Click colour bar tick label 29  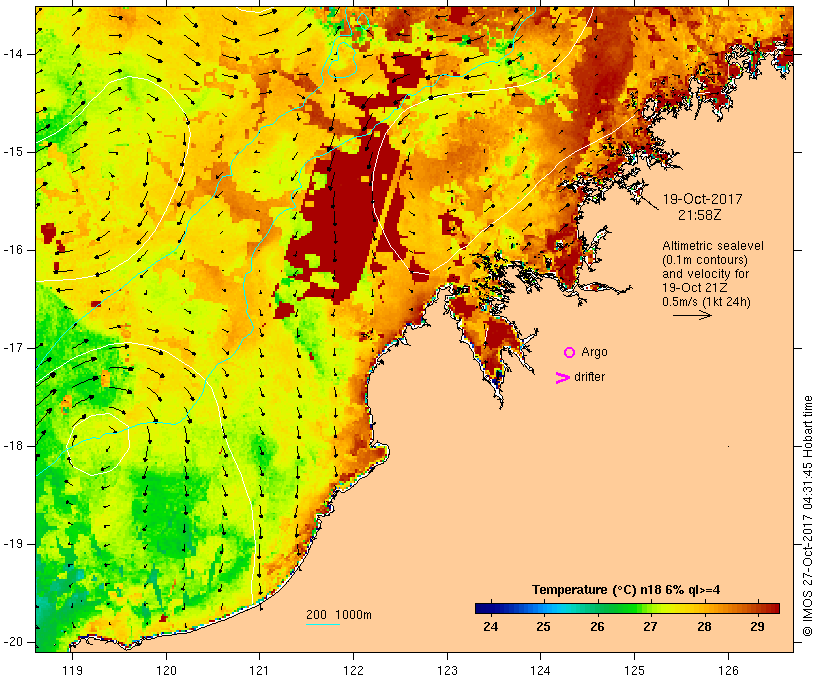(757, 627)
